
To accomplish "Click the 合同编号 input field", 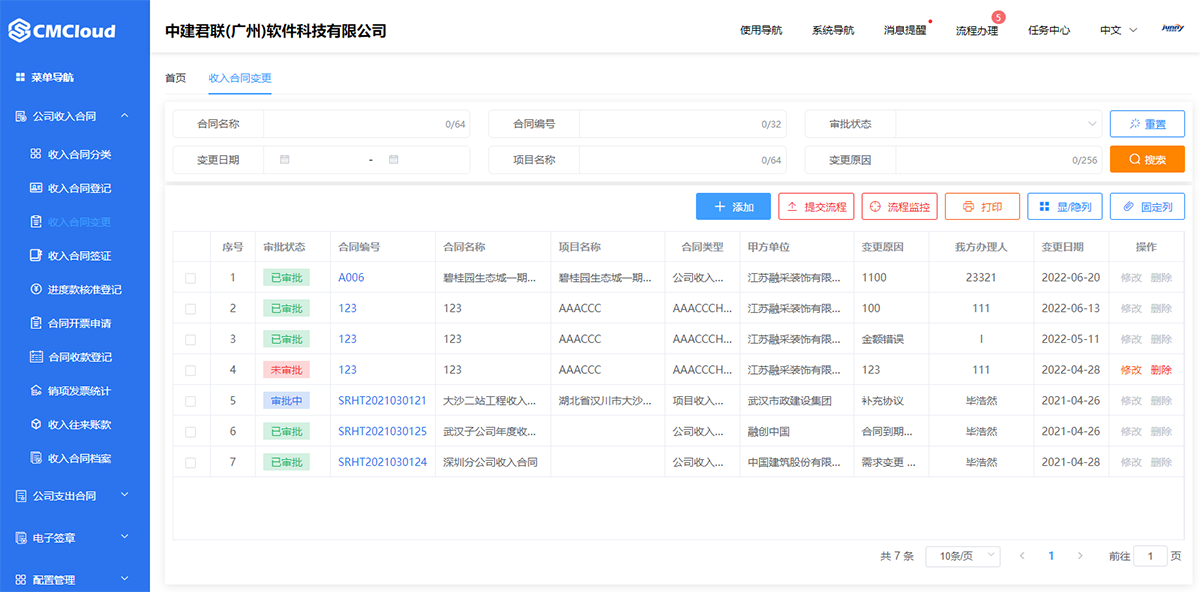I will (682, 124).
